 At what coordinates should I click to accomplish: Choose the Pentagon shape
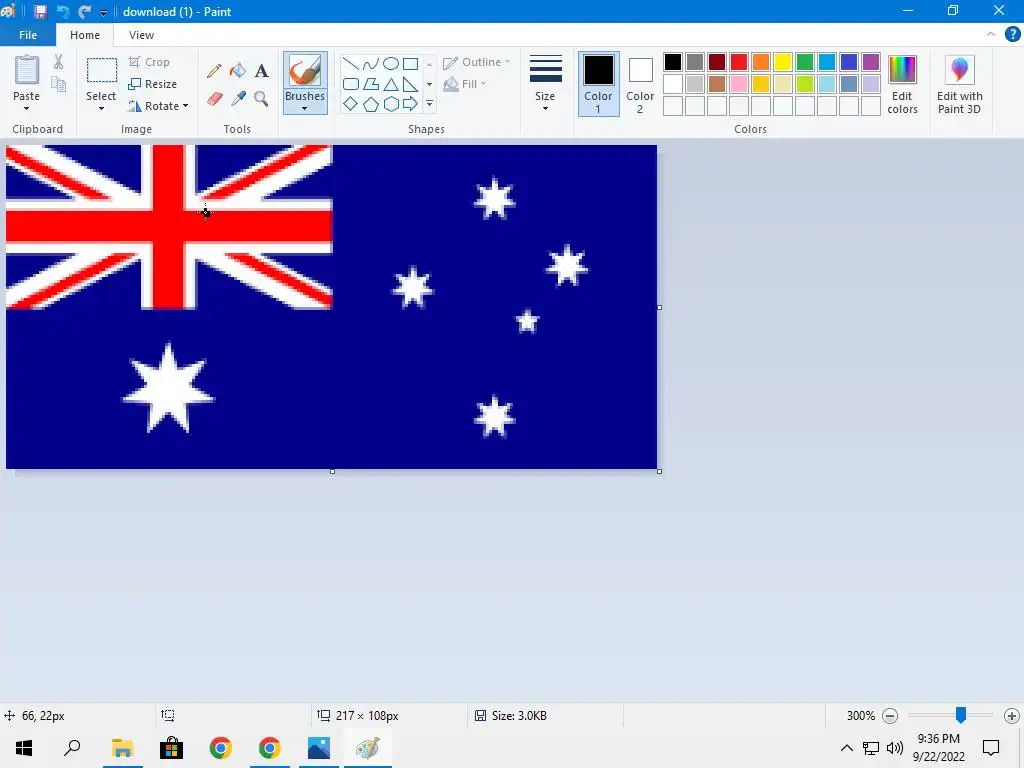click(370, 104)
